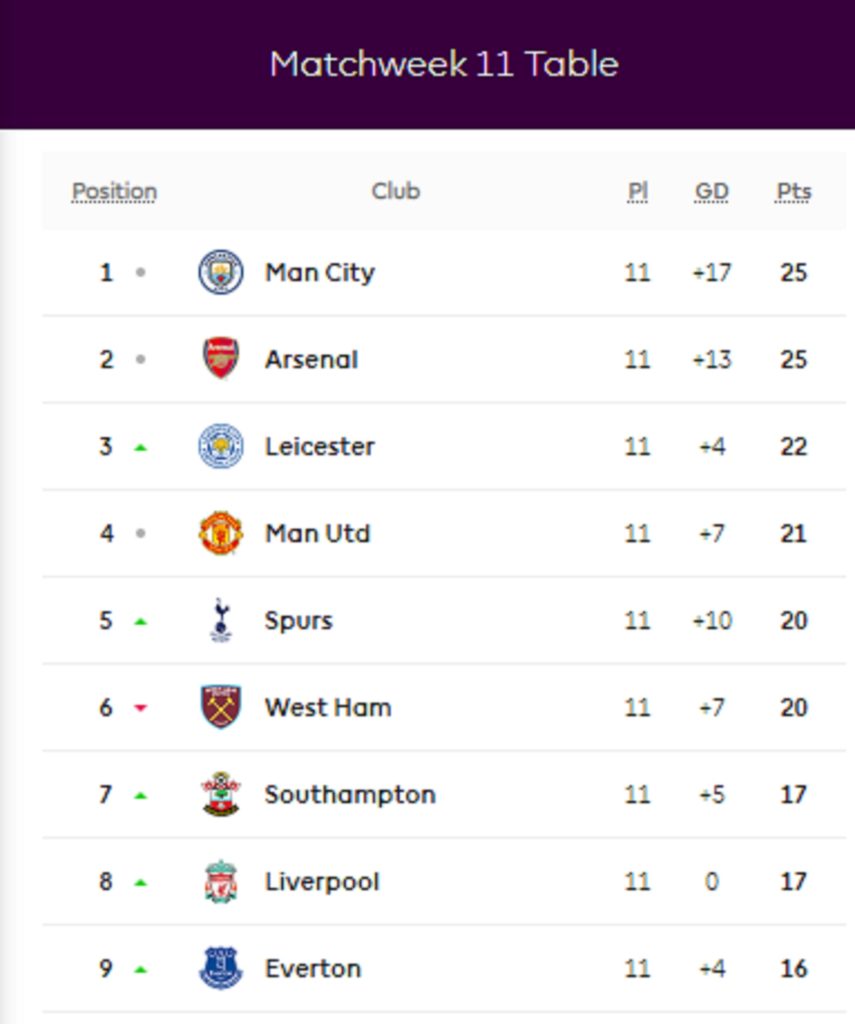
Task: Click the Spurs cockerel logo
Action: point(221,620)
